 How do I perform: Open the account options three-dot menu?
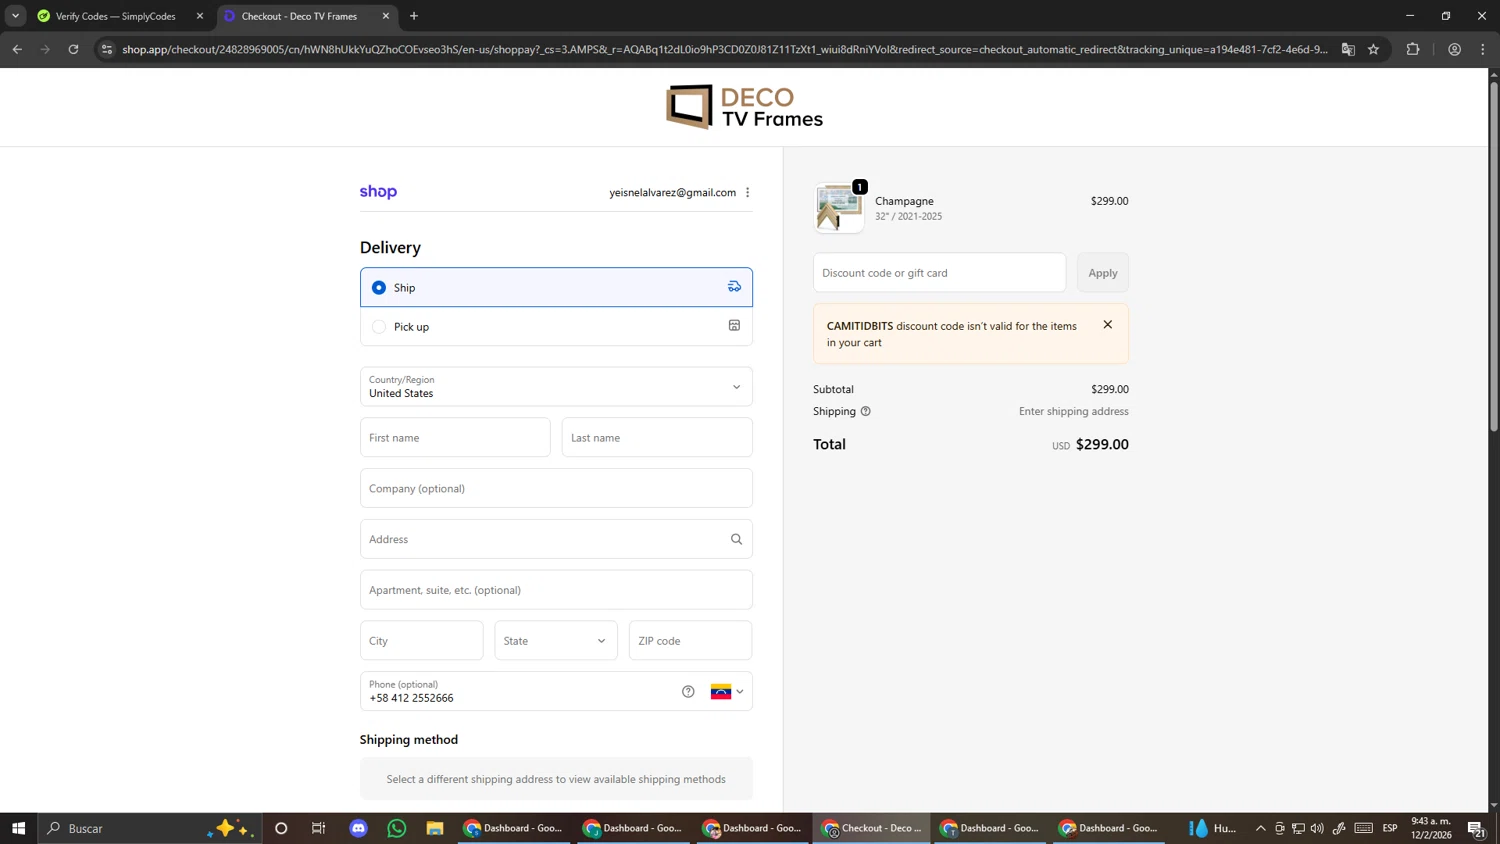point(747,192)
